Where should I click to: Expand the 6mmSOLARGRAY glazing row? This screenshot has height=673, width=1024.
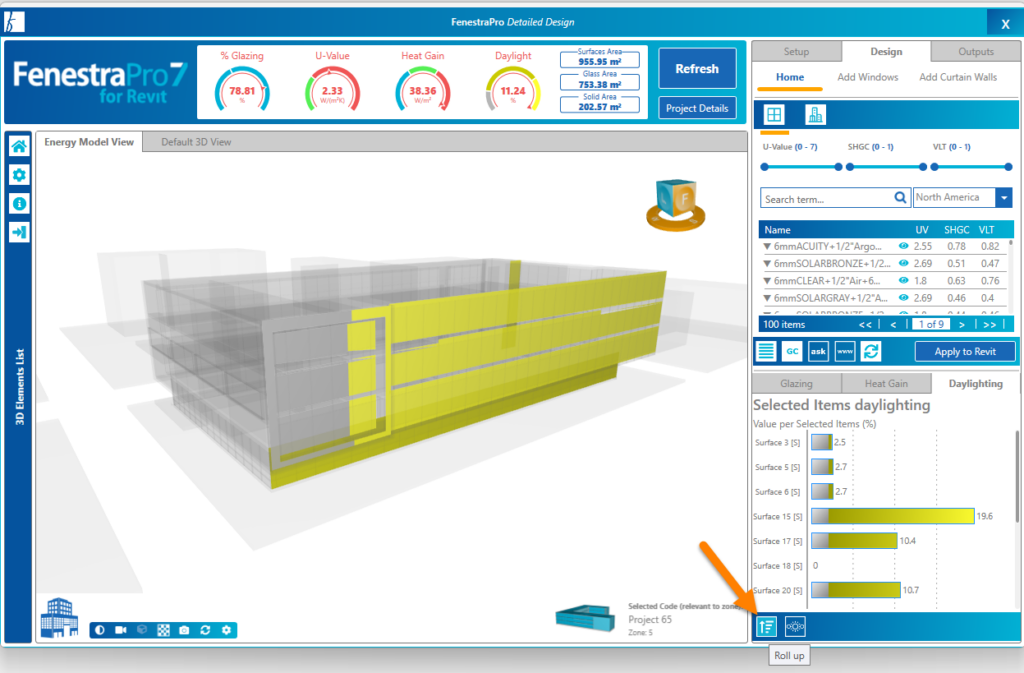click(x=767, y=298)
